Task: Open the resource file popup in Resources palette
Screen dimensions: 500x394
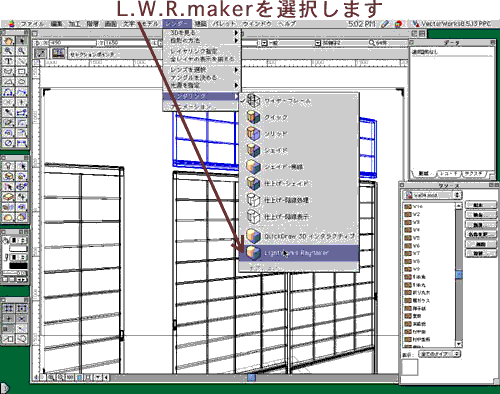Action: (x=432, y=195)
